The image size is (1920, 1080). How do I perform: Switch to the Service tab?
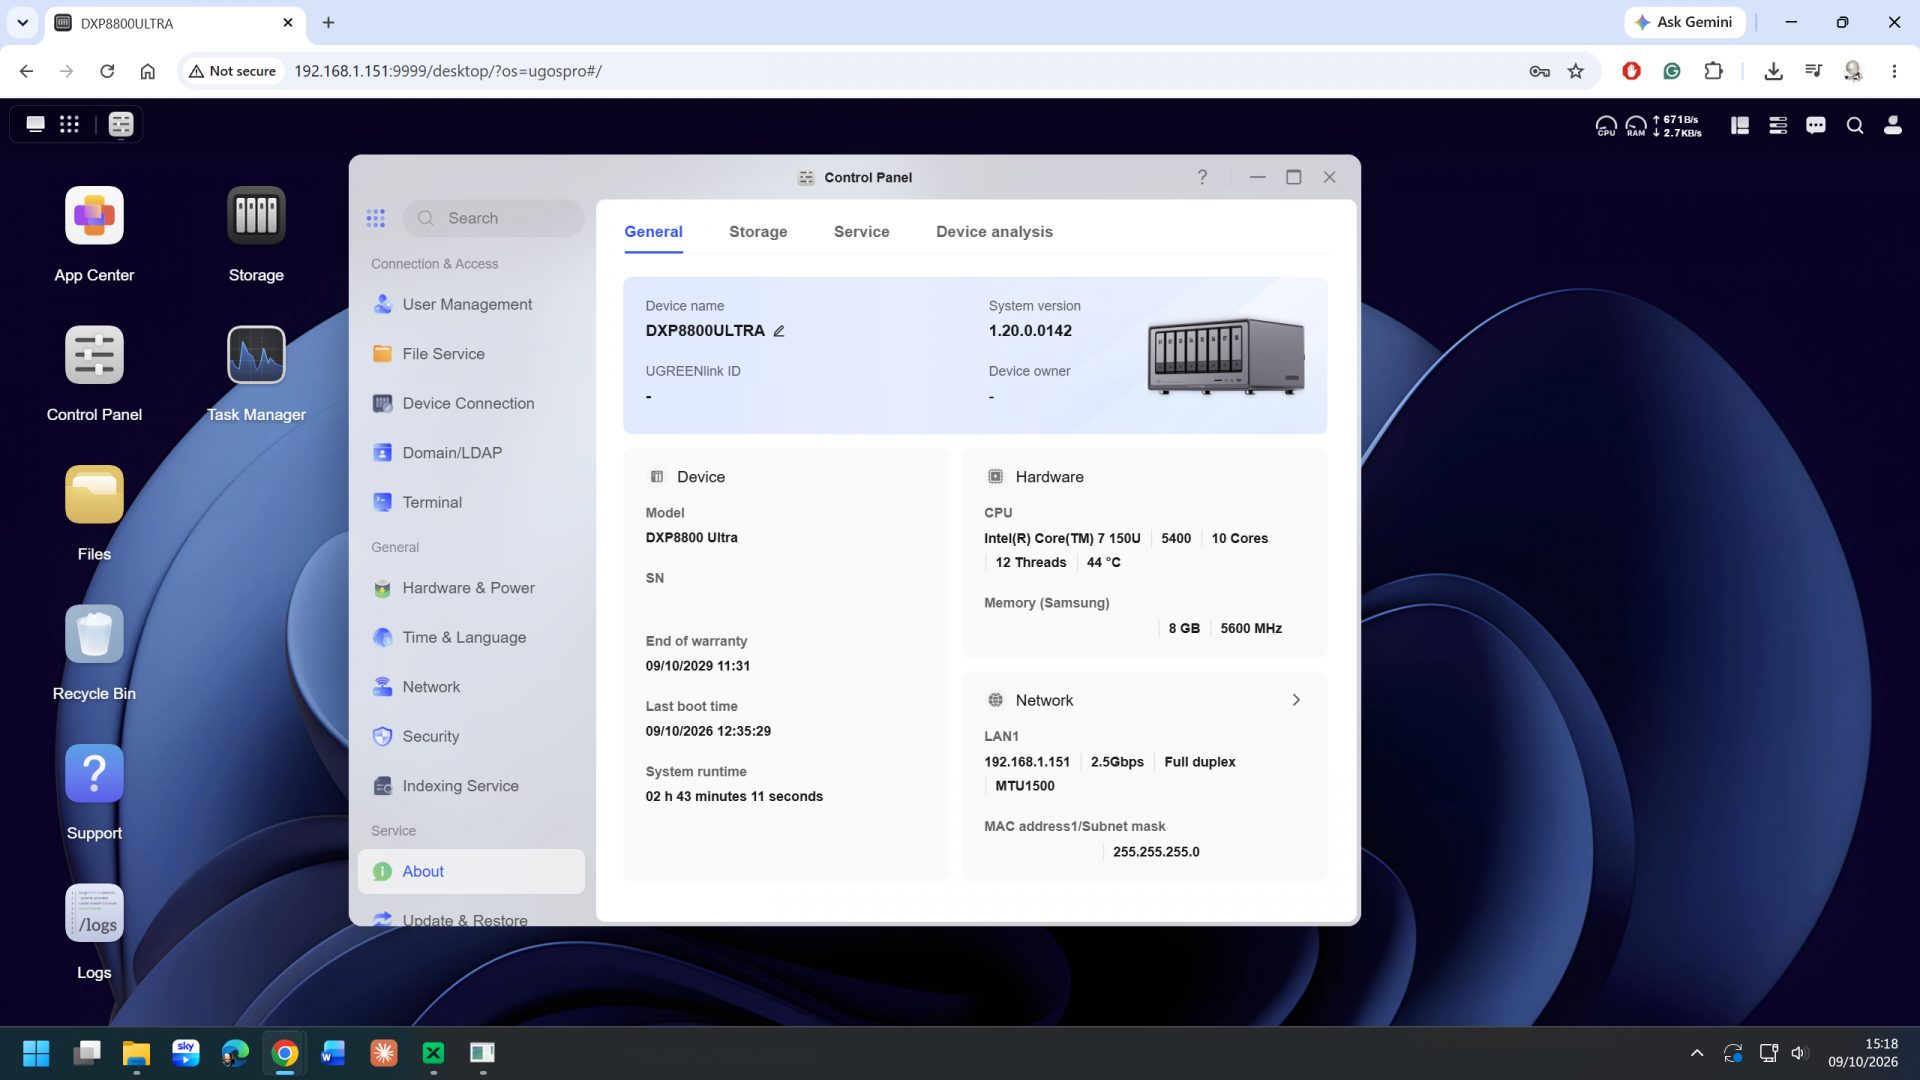pos(862,232)
